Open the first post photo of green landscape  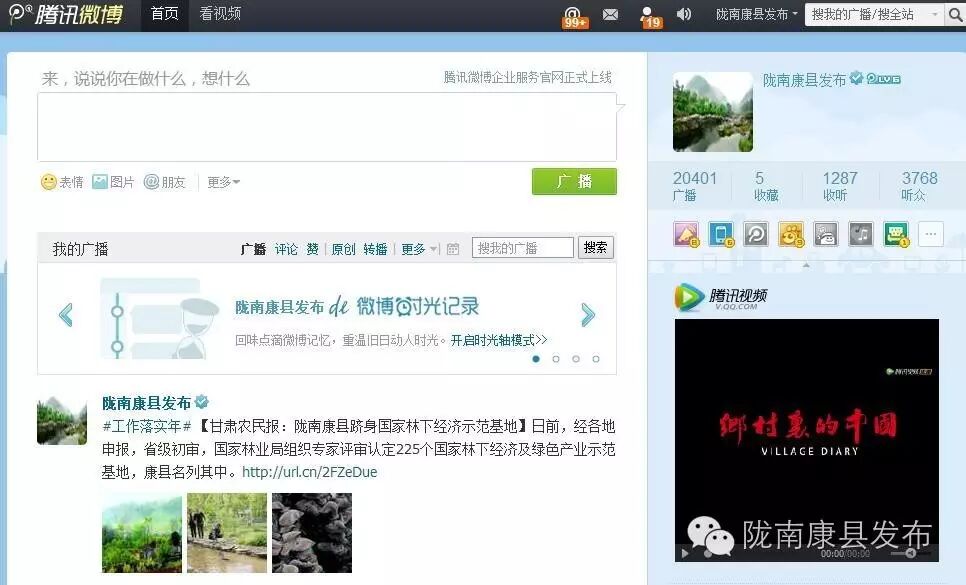pos(142,533)
